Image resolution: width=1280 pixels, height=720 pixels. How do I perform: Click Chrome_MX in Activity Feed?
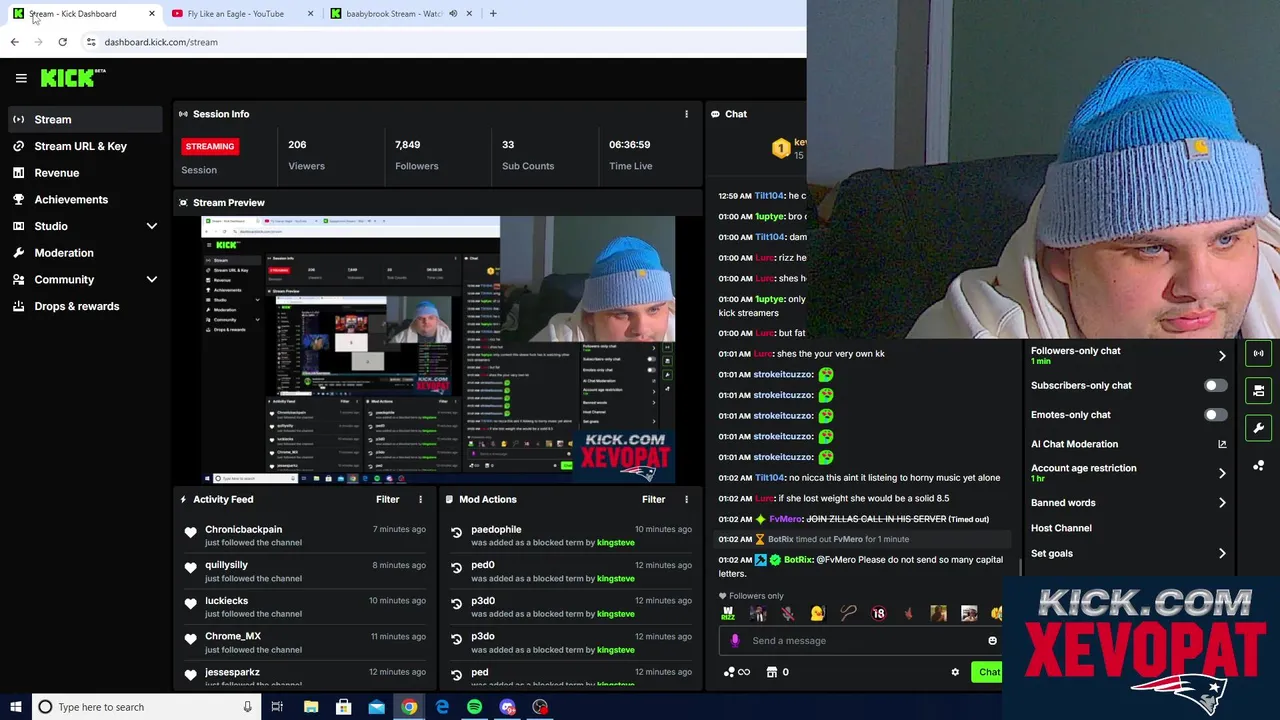coord(232,636)
